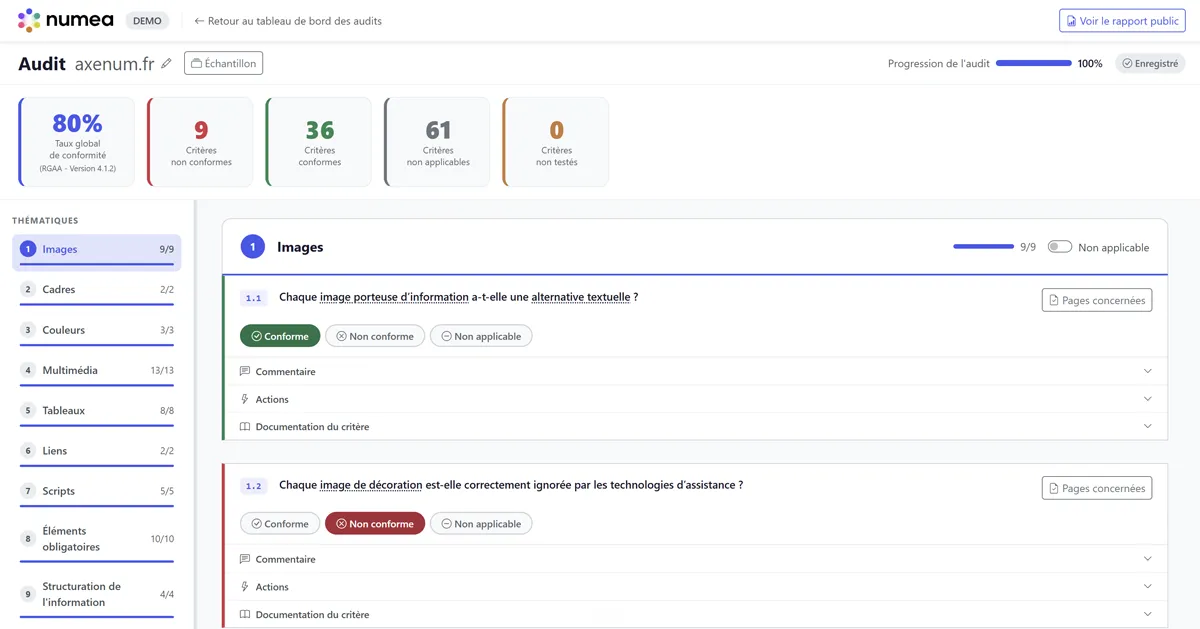Expand Actions chevron in criterion 1.2
The width and height of the screenshot is (1200, 629).
coord(1148,587)
